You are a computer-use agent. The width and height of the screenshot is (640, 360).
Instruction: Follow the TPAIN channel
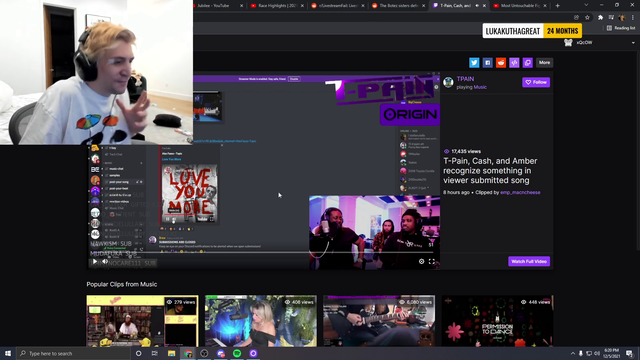(x=536, y=82)
